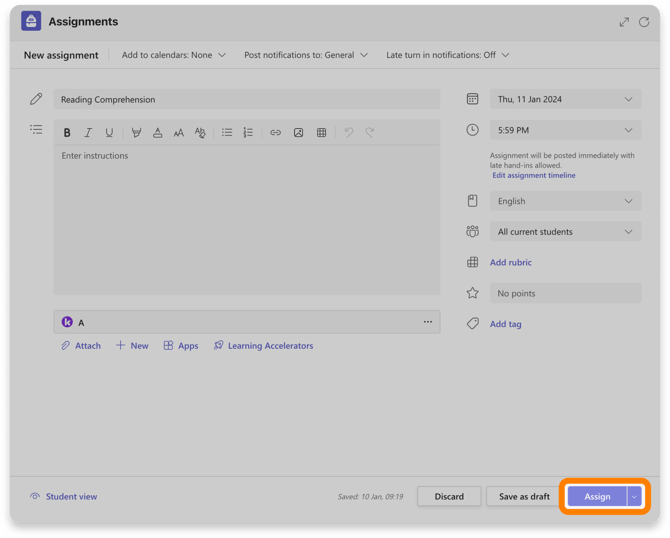Open the Add to calendars menu
The width and height of the screenshot is (670, 538).
tap(173, 55)
